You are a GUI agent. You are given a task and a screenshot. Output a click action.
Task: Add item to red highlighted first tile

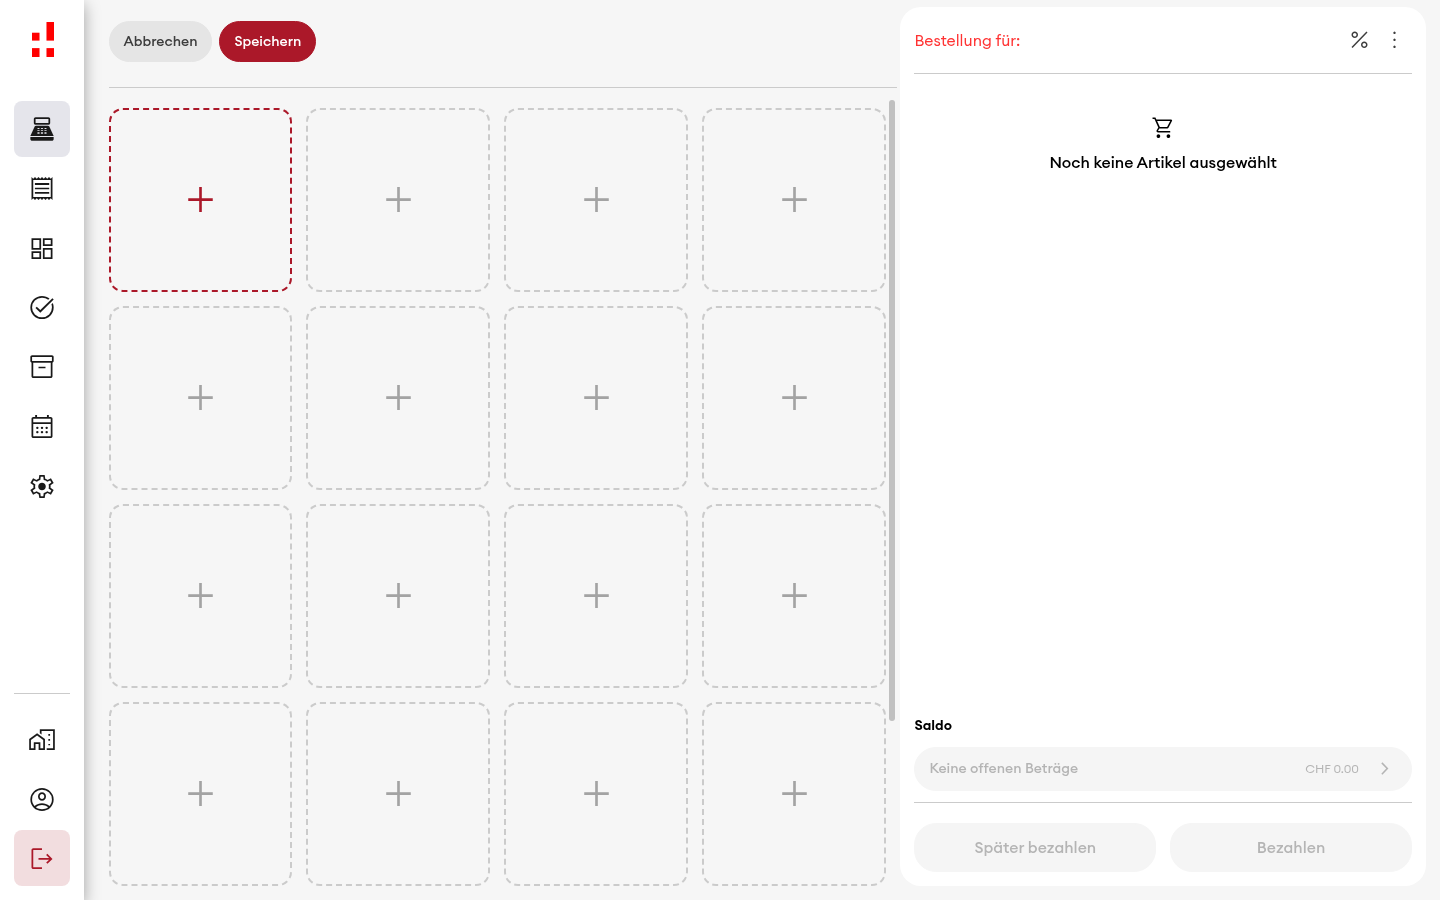pyautogui.click(x=200, y=200)
